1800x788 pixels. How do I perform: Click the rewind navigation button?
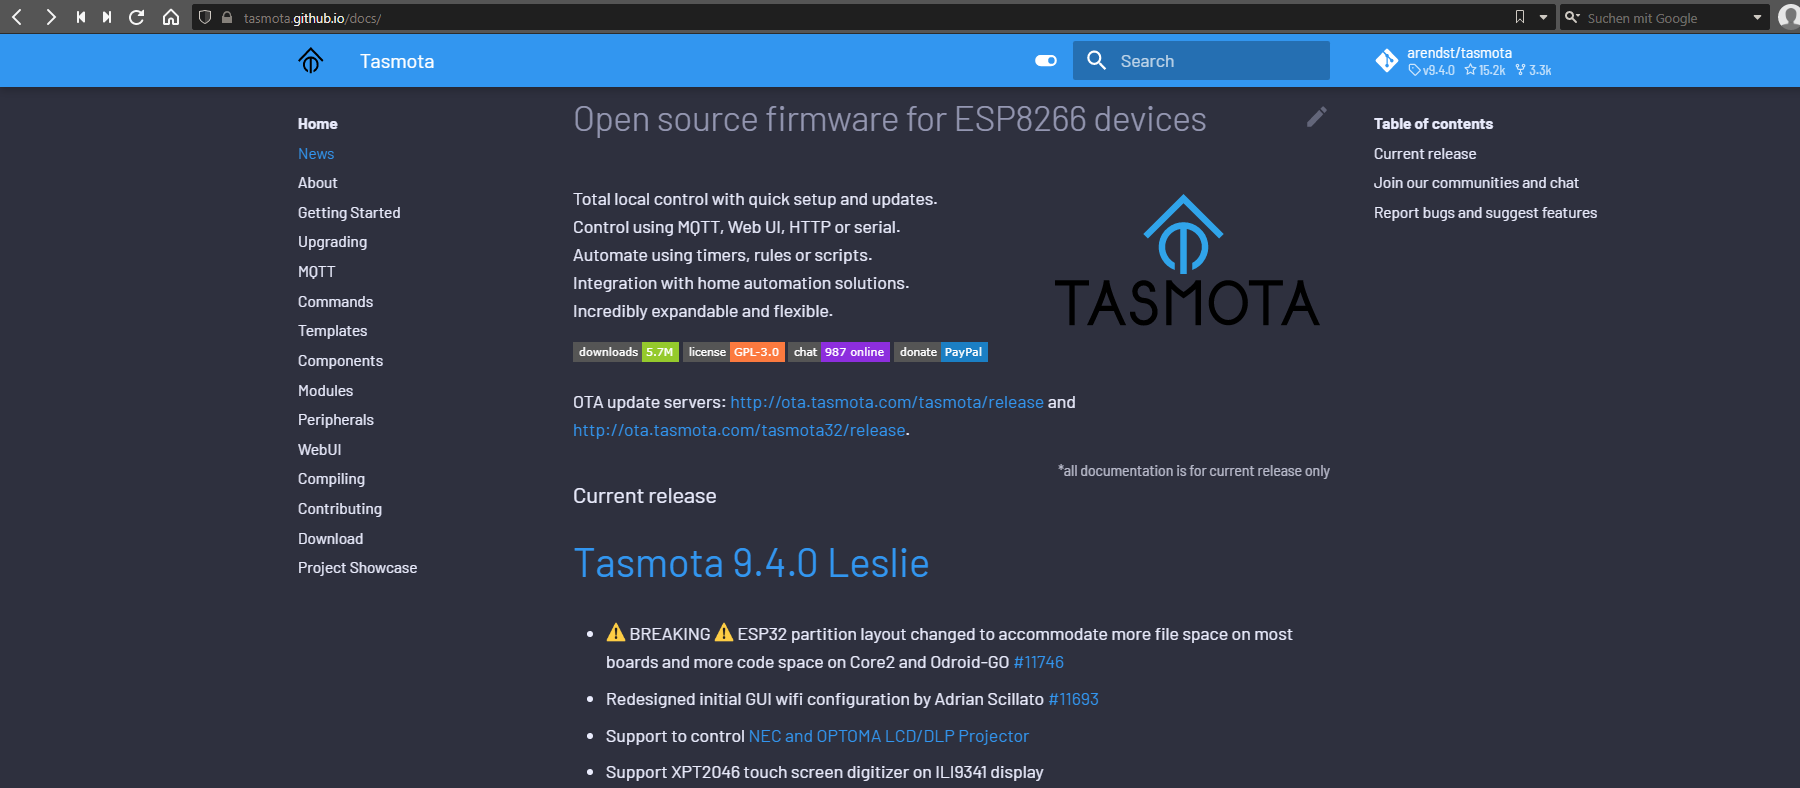[x=80, y=17]
